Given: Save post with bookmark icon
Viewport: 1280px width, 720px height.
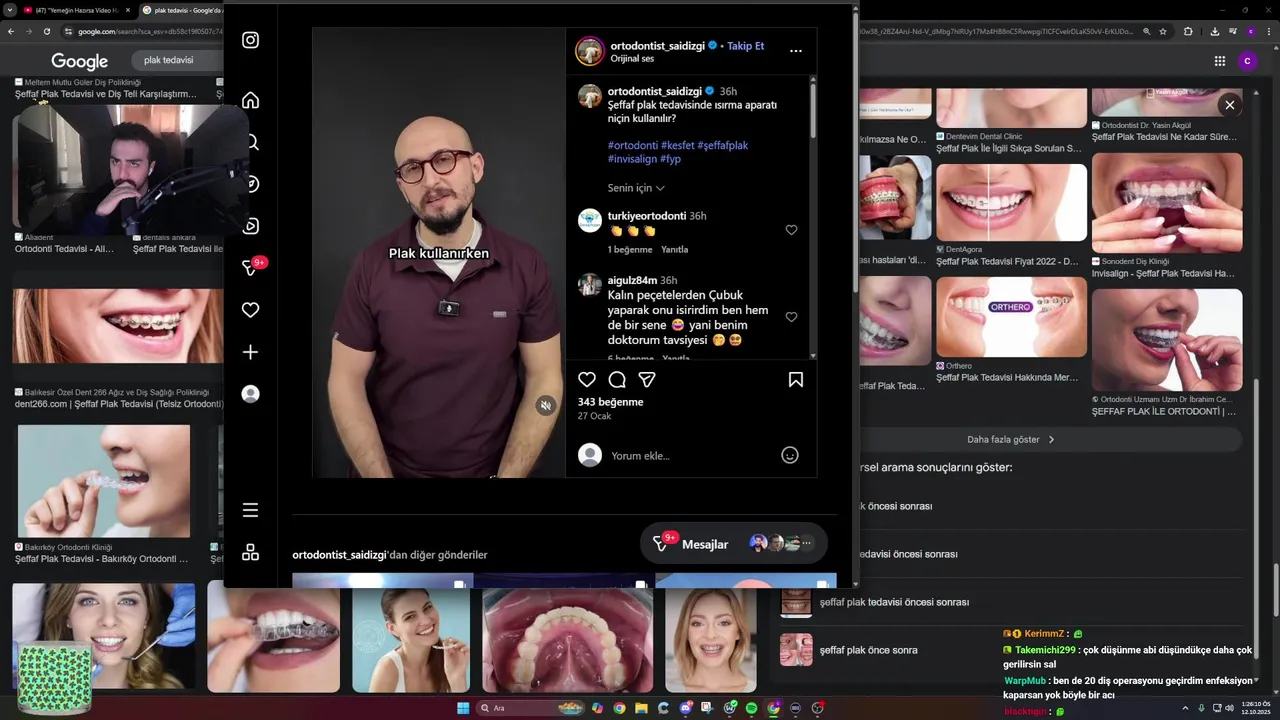Looking at the screenshot, I should [796, 379].
